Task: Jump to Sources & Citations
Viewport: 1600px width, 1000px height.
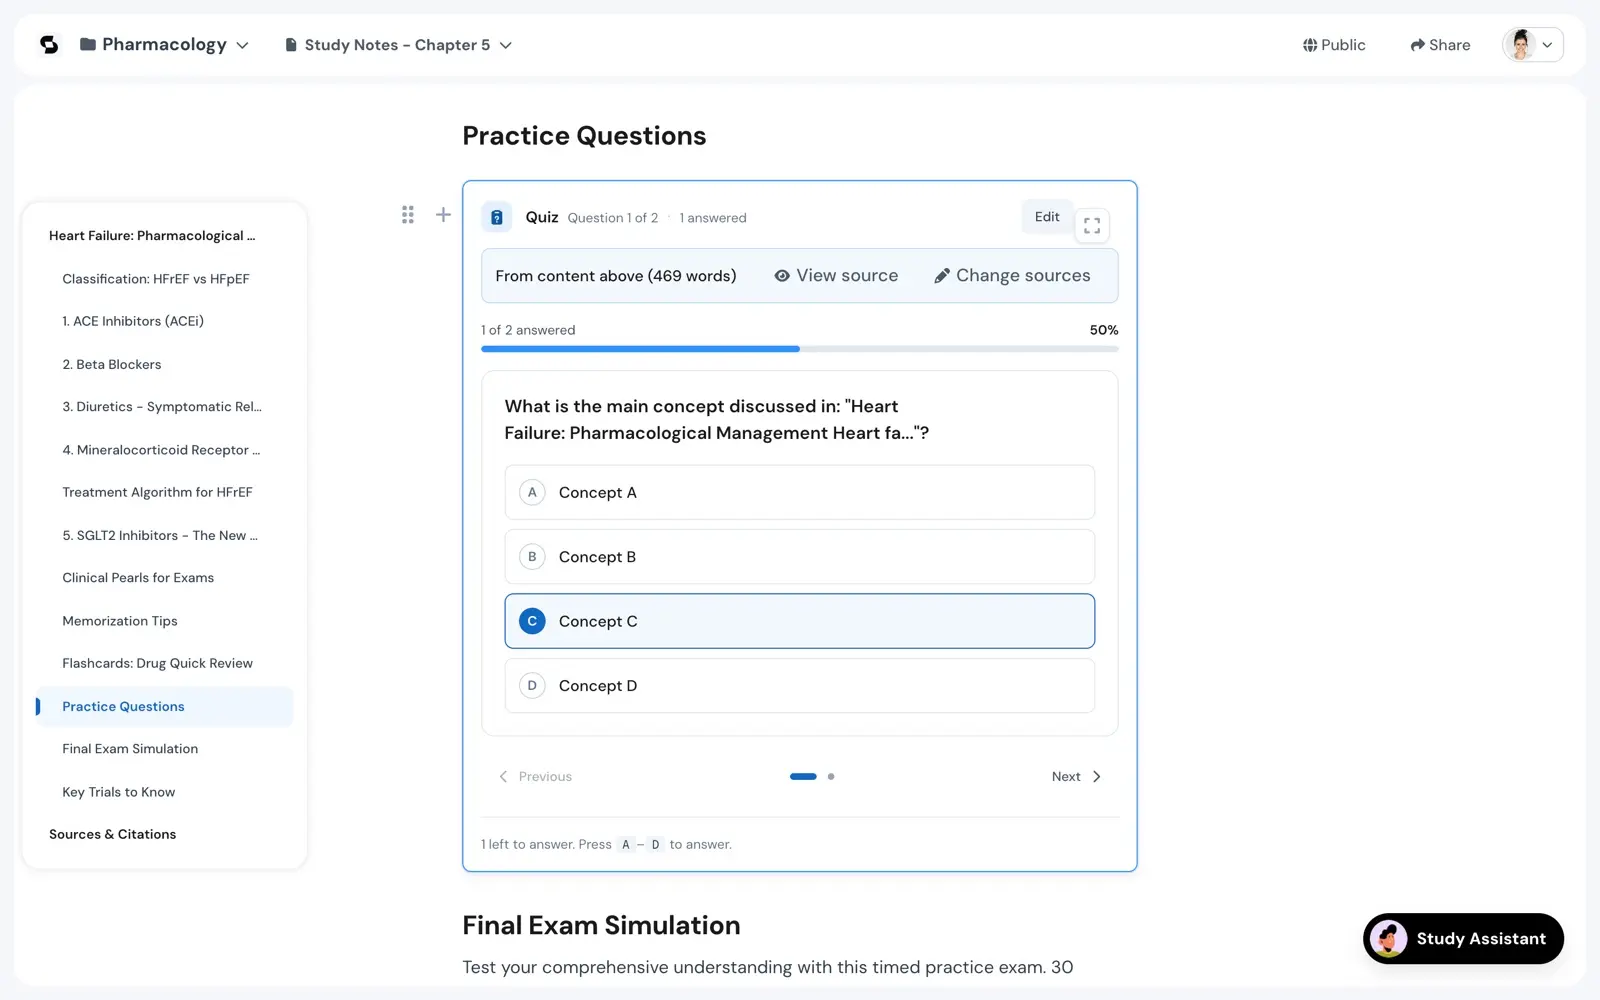Action: click(112, 834)
